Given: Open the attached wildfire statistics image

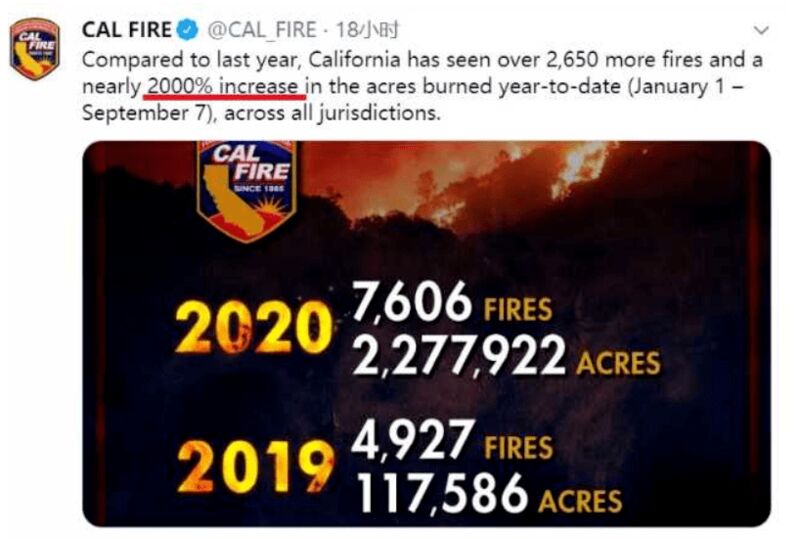Looking at the screenshot, I should pos(427,334).
